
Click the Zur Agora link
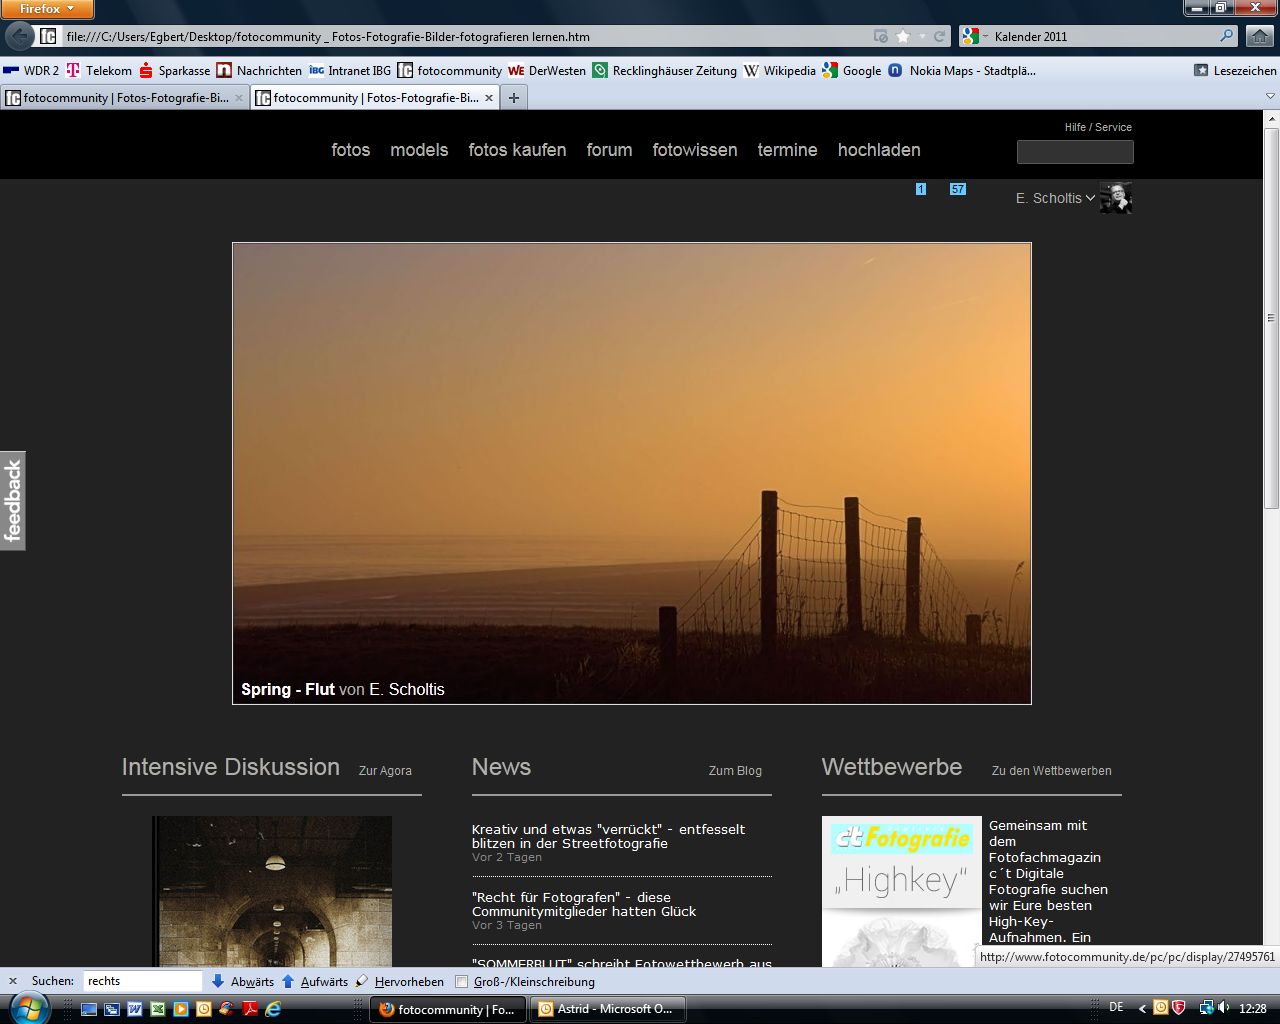(x=385, y=771)
